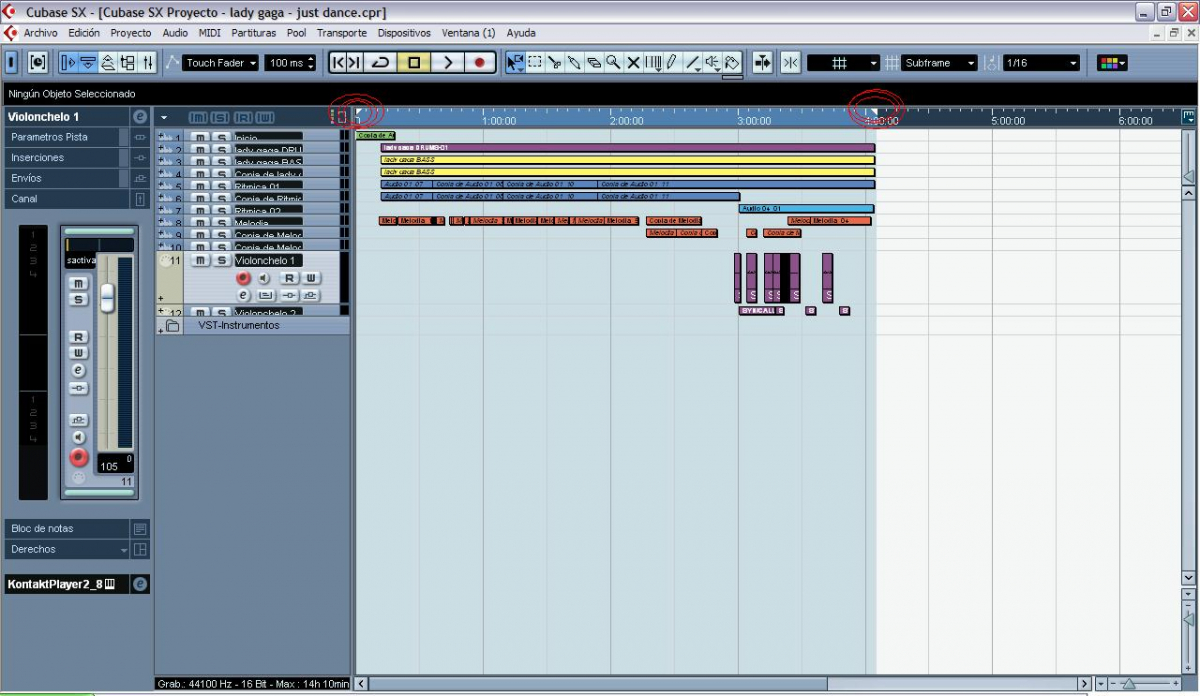Open the Transporte menu

click(x=342, y=33)
